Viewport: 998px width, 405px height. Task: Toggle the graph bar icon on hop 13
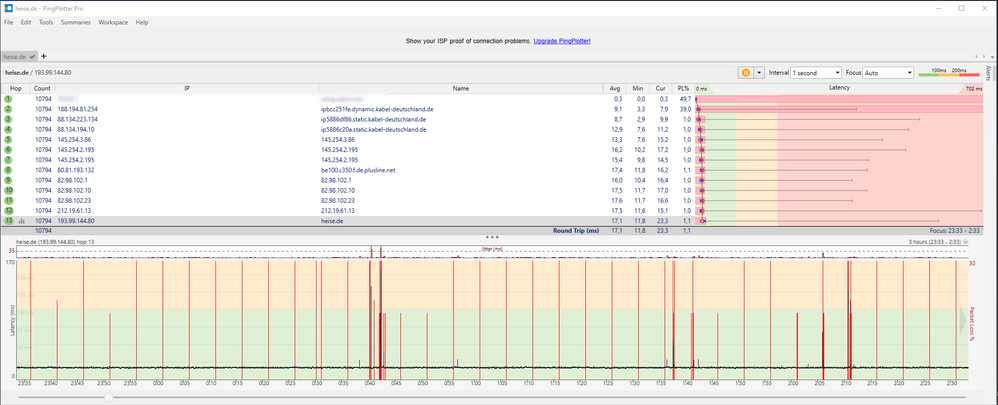(x=21, y=221)
